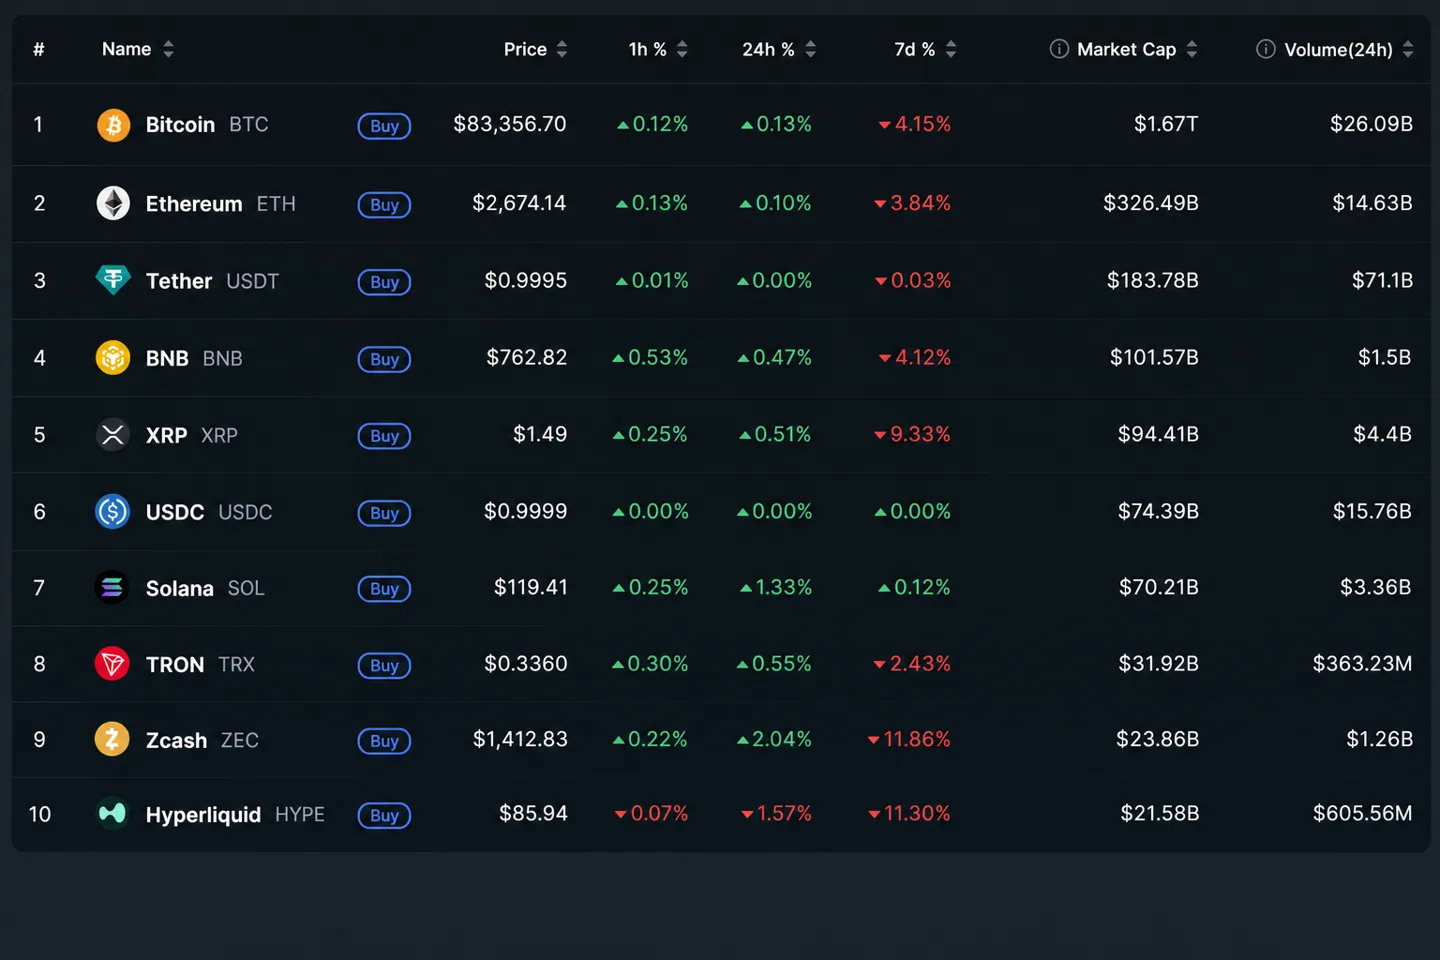Buy Bitcoin using its Buy button

point(385,126)
